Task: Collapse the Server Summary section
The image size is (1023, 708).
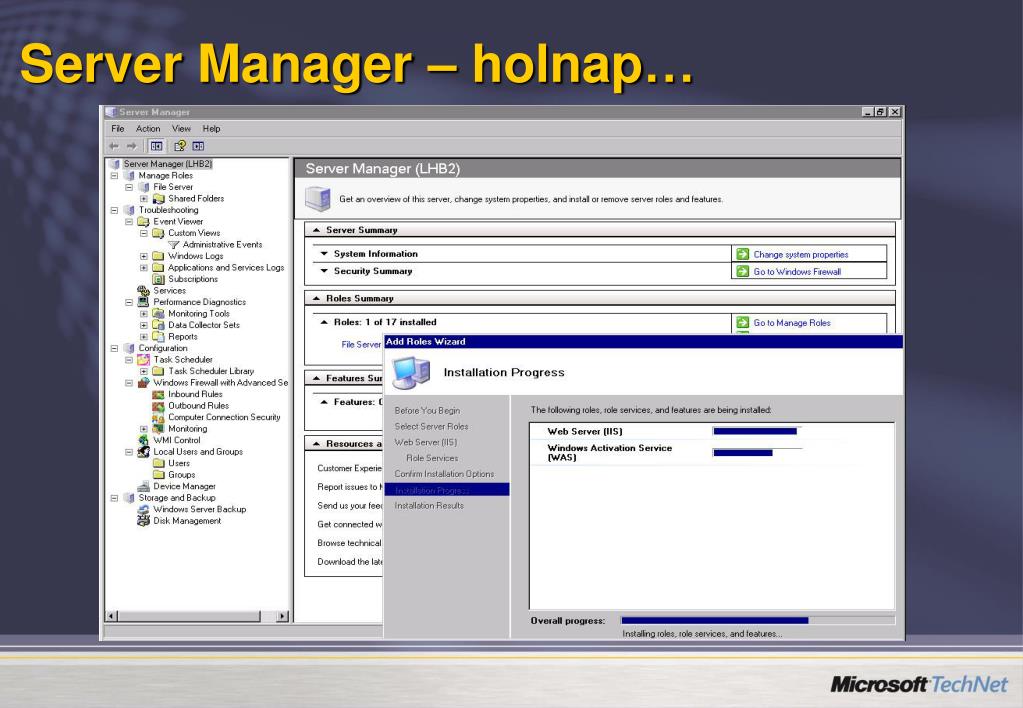Action: (x=316, y=230)
